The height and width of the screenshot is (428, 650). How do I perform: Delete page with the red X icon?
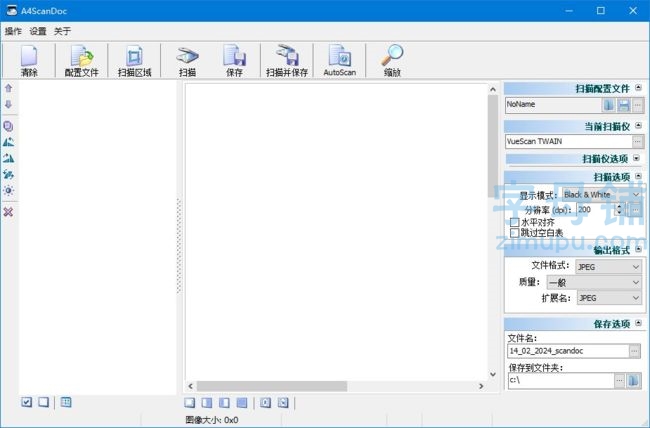[x=8, y=212]
